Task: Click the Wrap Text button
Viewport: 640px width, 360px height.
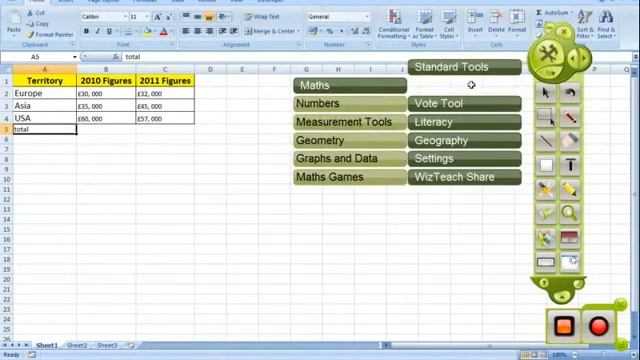Action: (x=262, y=17)
